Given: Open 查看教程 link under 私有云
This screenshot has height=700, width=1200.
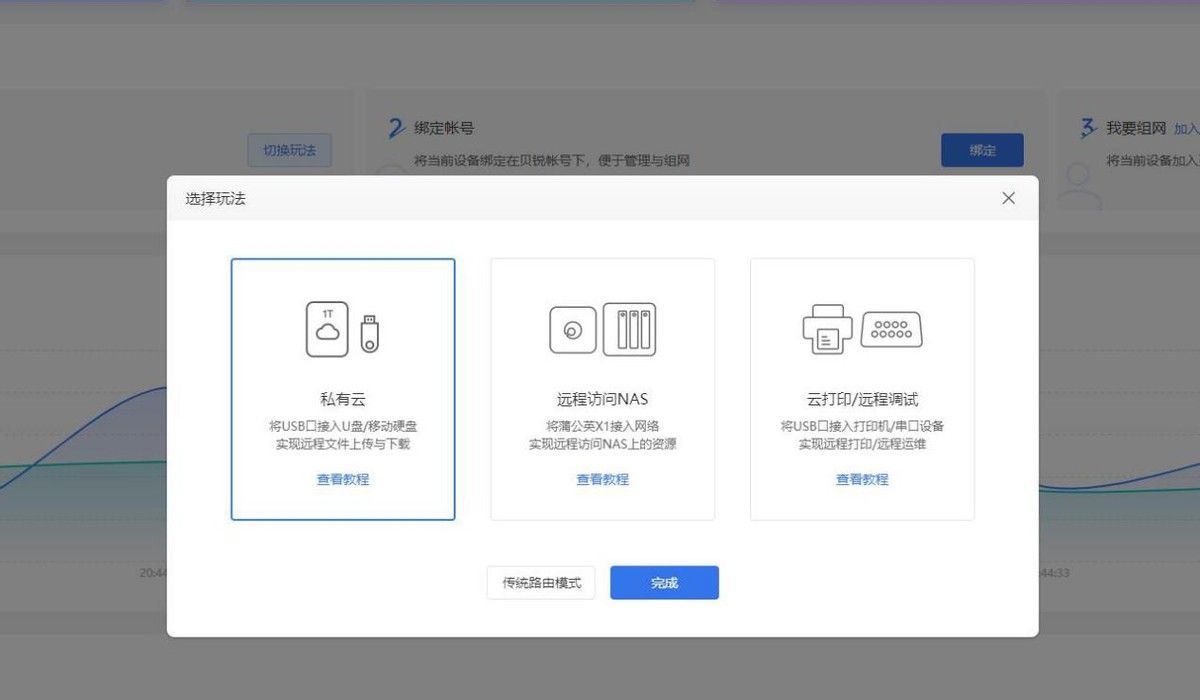Looking at the screenshot, I should [x=343, y=479].
